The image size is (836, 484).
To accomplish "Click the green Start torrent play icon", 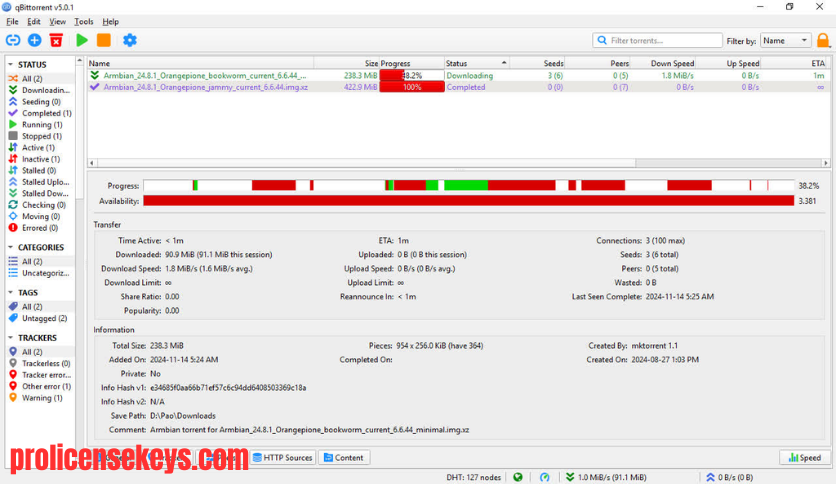I will 82,40.
